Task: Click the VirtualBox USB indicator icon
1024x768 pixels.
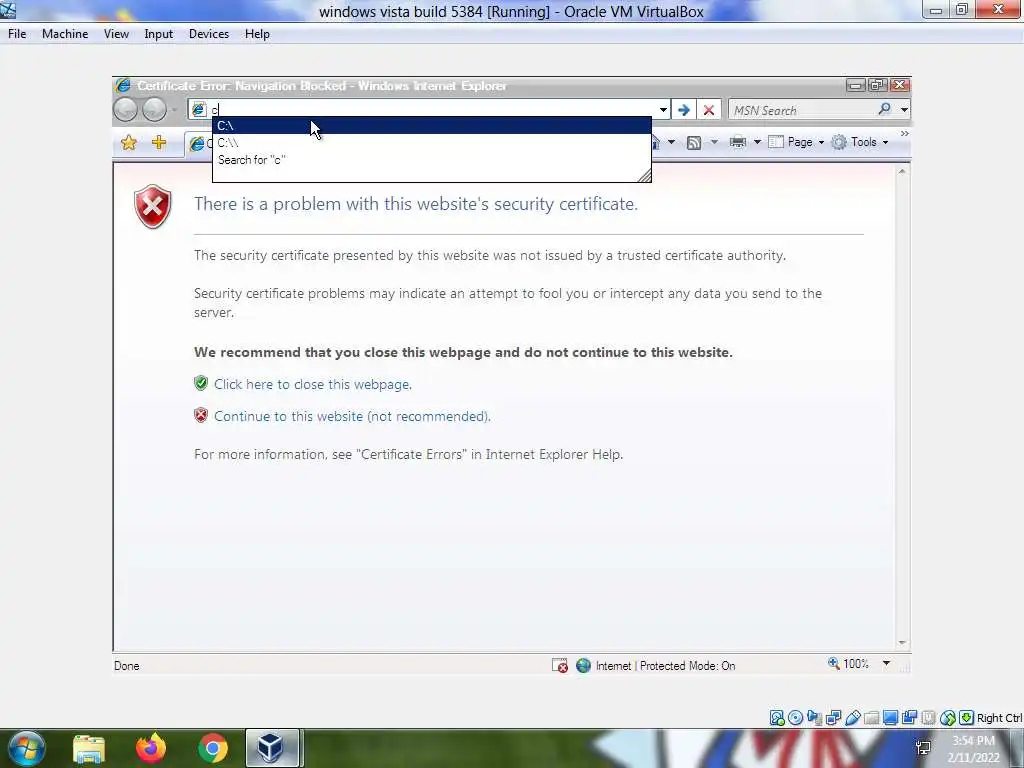Action: click(852, 718)
